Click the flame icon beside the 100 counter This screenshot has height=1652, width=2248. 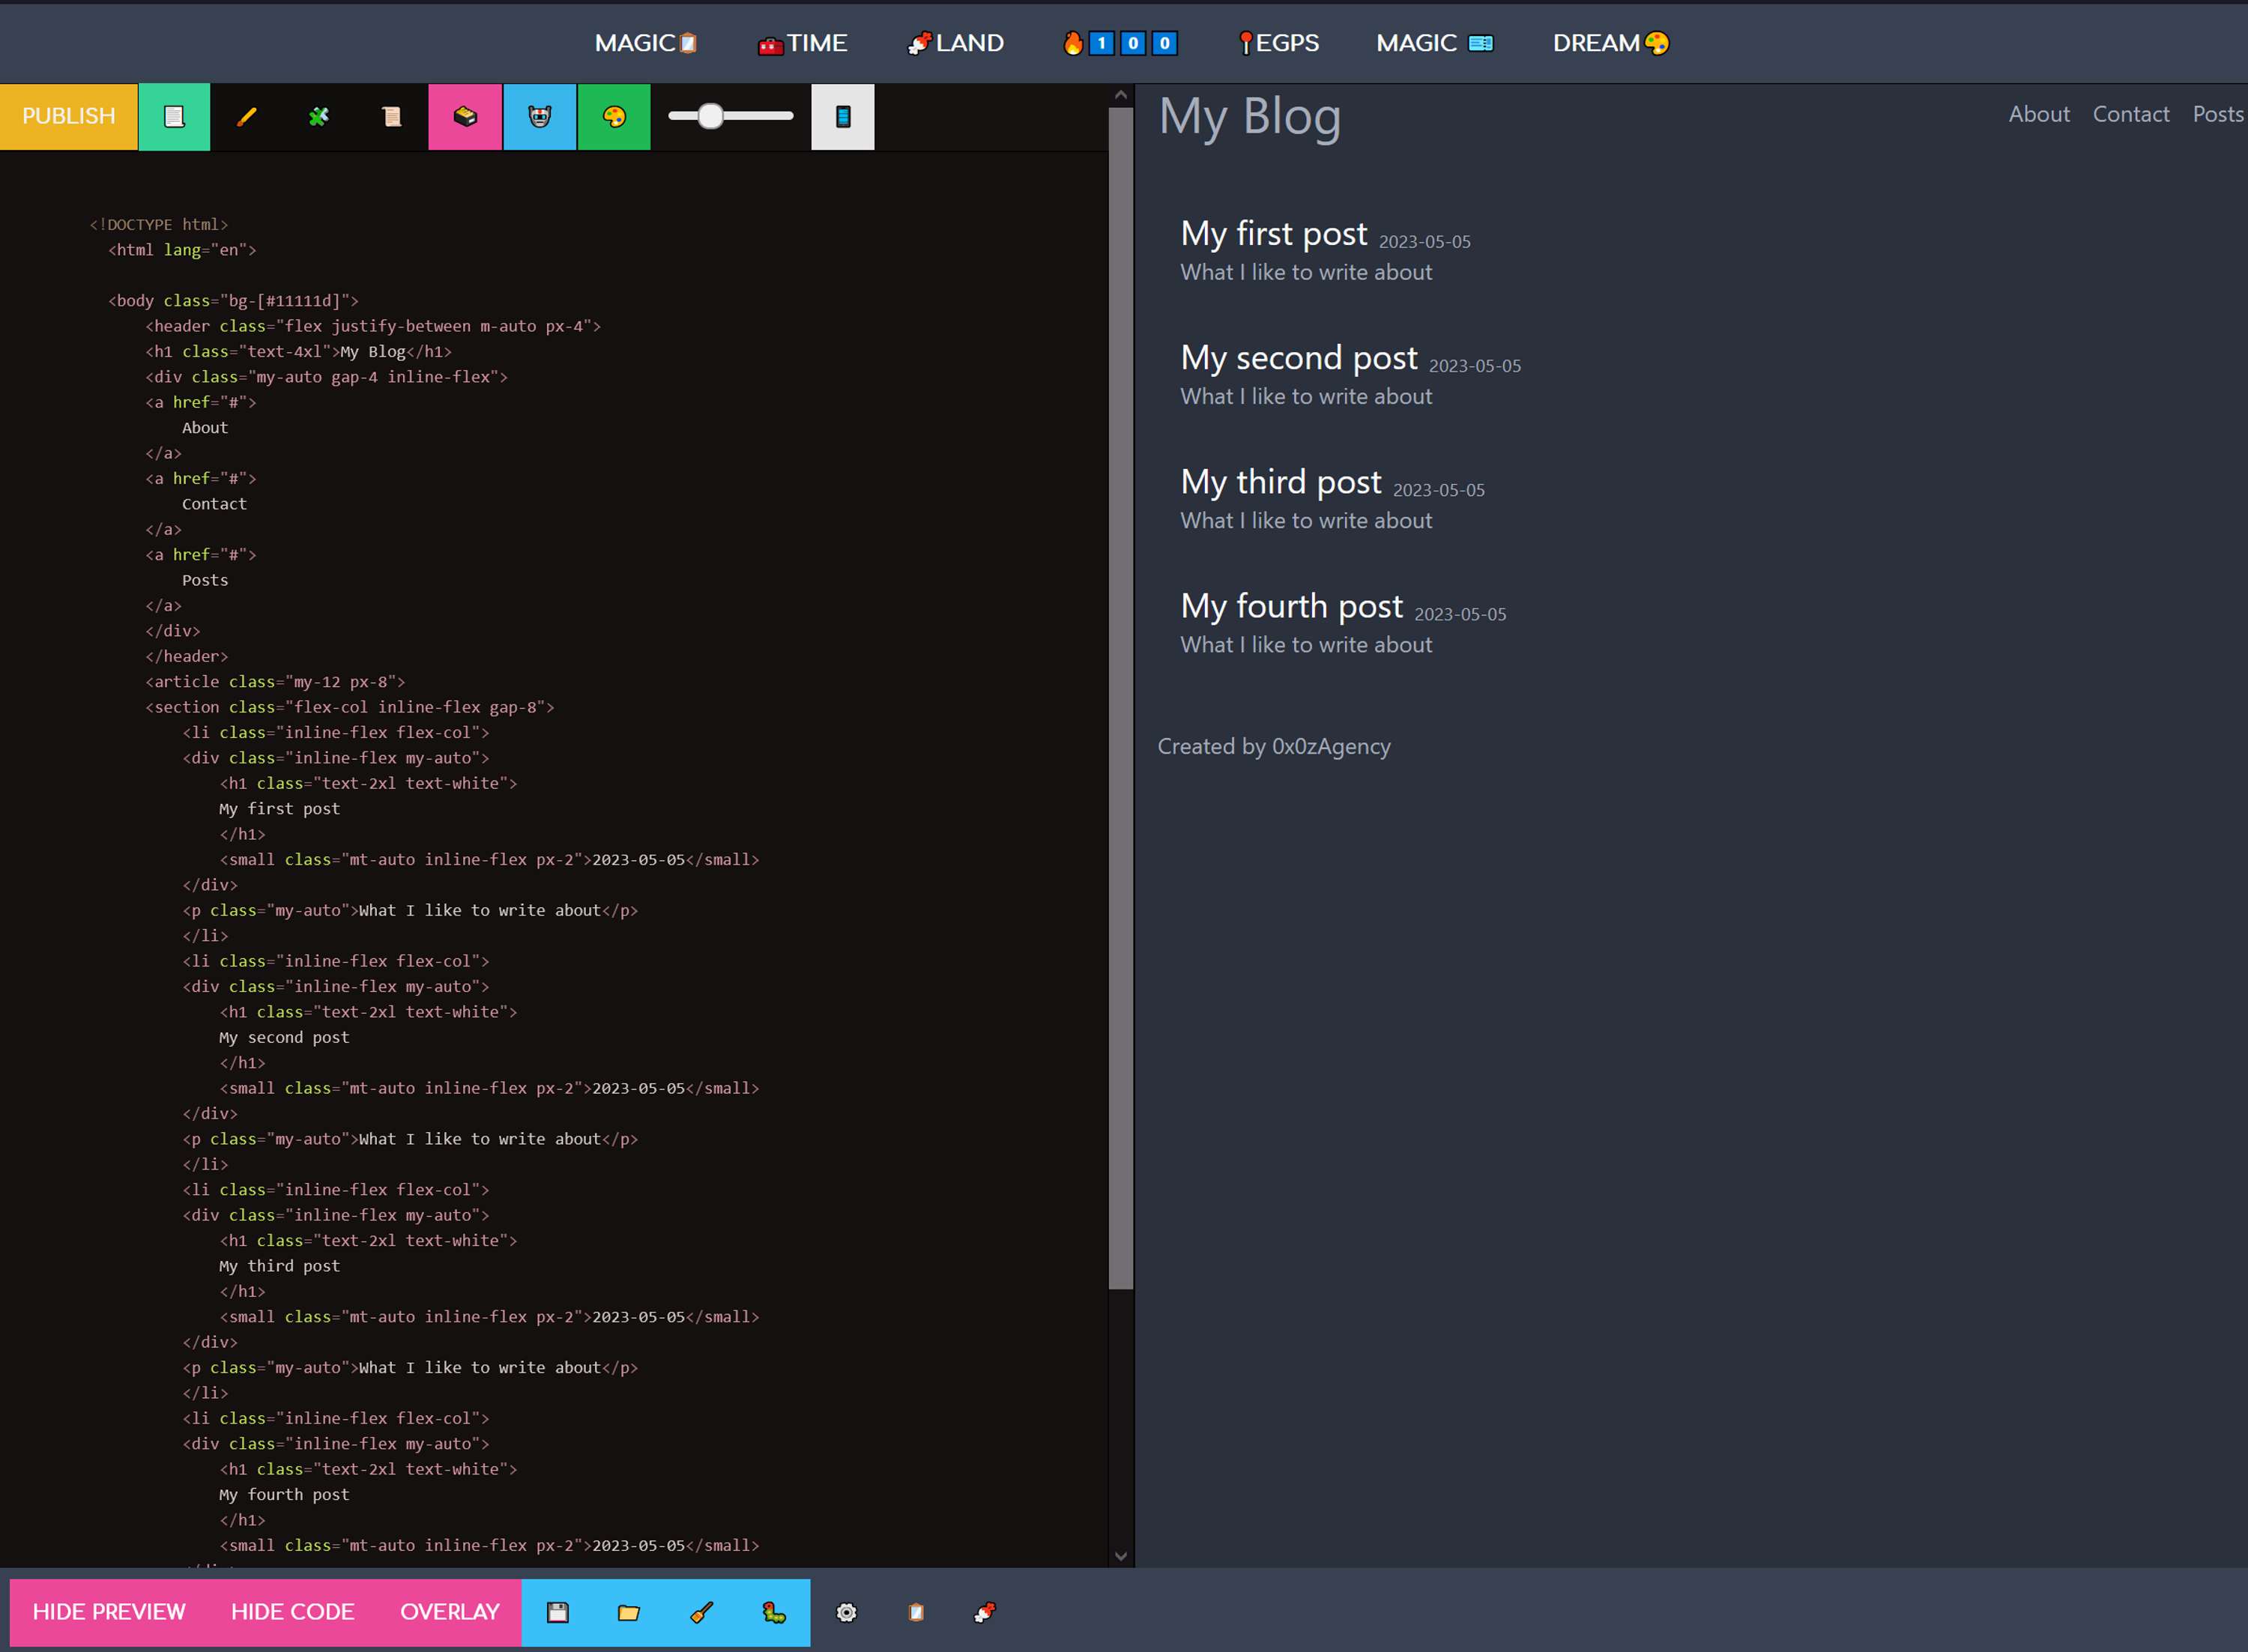pos(1073,43)
